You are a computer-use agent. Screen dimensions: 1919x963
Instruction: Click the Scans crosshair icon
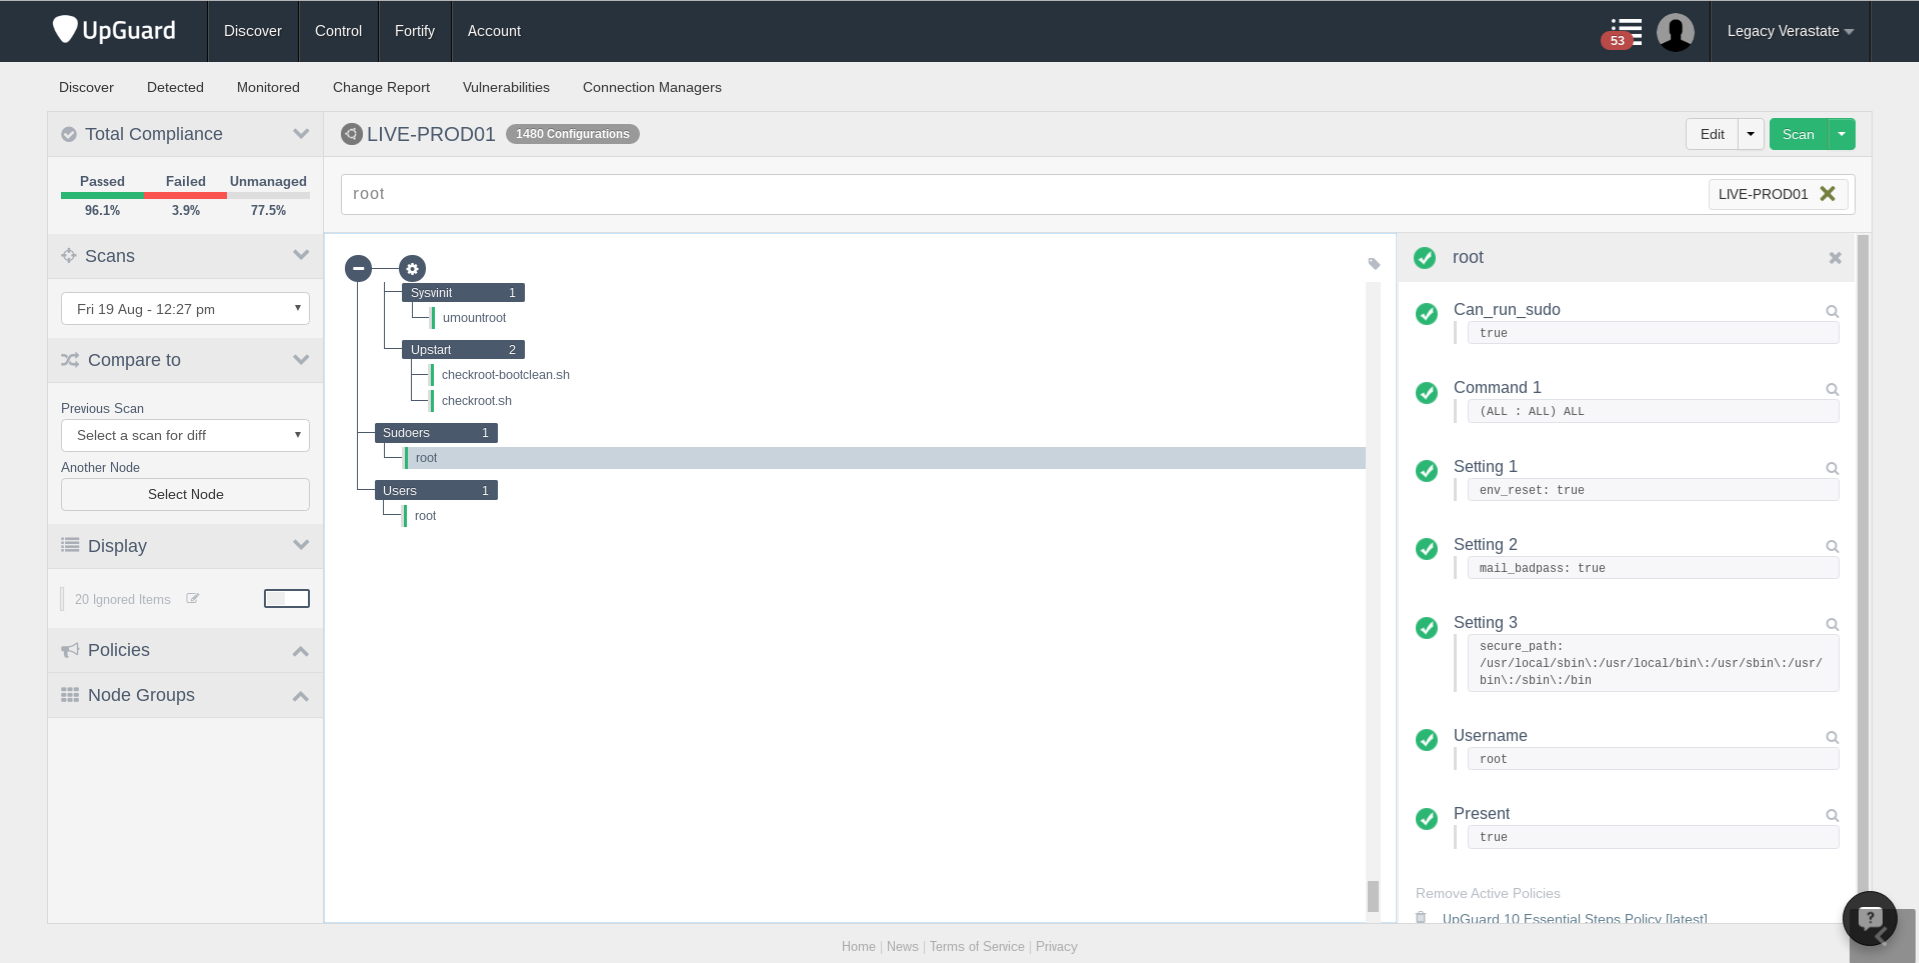point(69,256)
